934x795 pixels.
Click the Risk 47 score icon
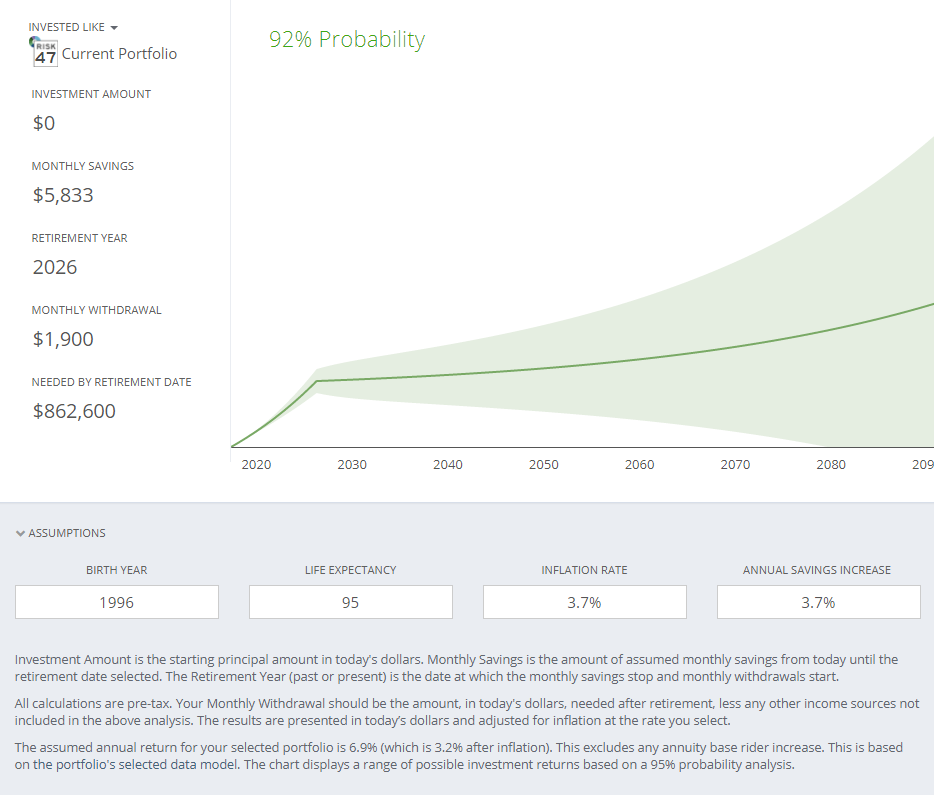click(x=45, y=53)
